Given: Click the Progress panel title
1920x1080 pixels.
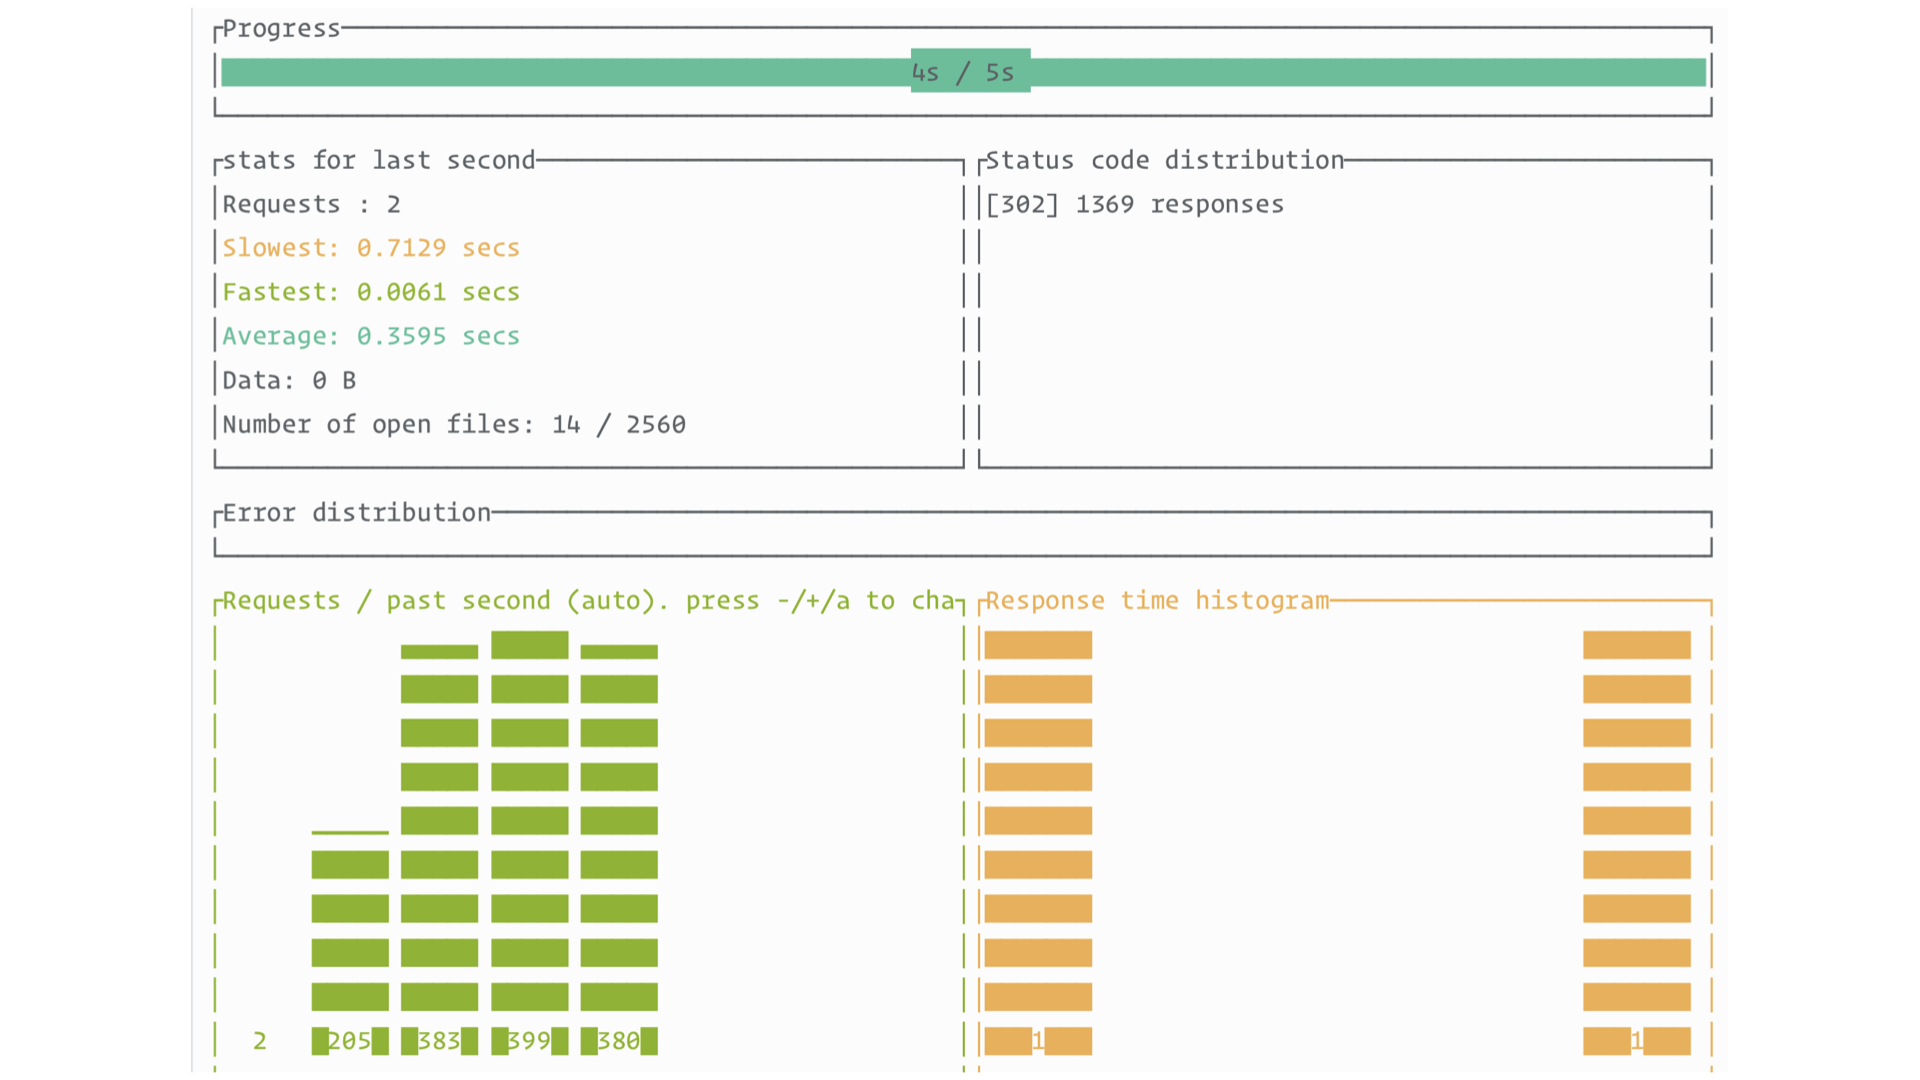Looking at the screenshot, I should 280,29.
